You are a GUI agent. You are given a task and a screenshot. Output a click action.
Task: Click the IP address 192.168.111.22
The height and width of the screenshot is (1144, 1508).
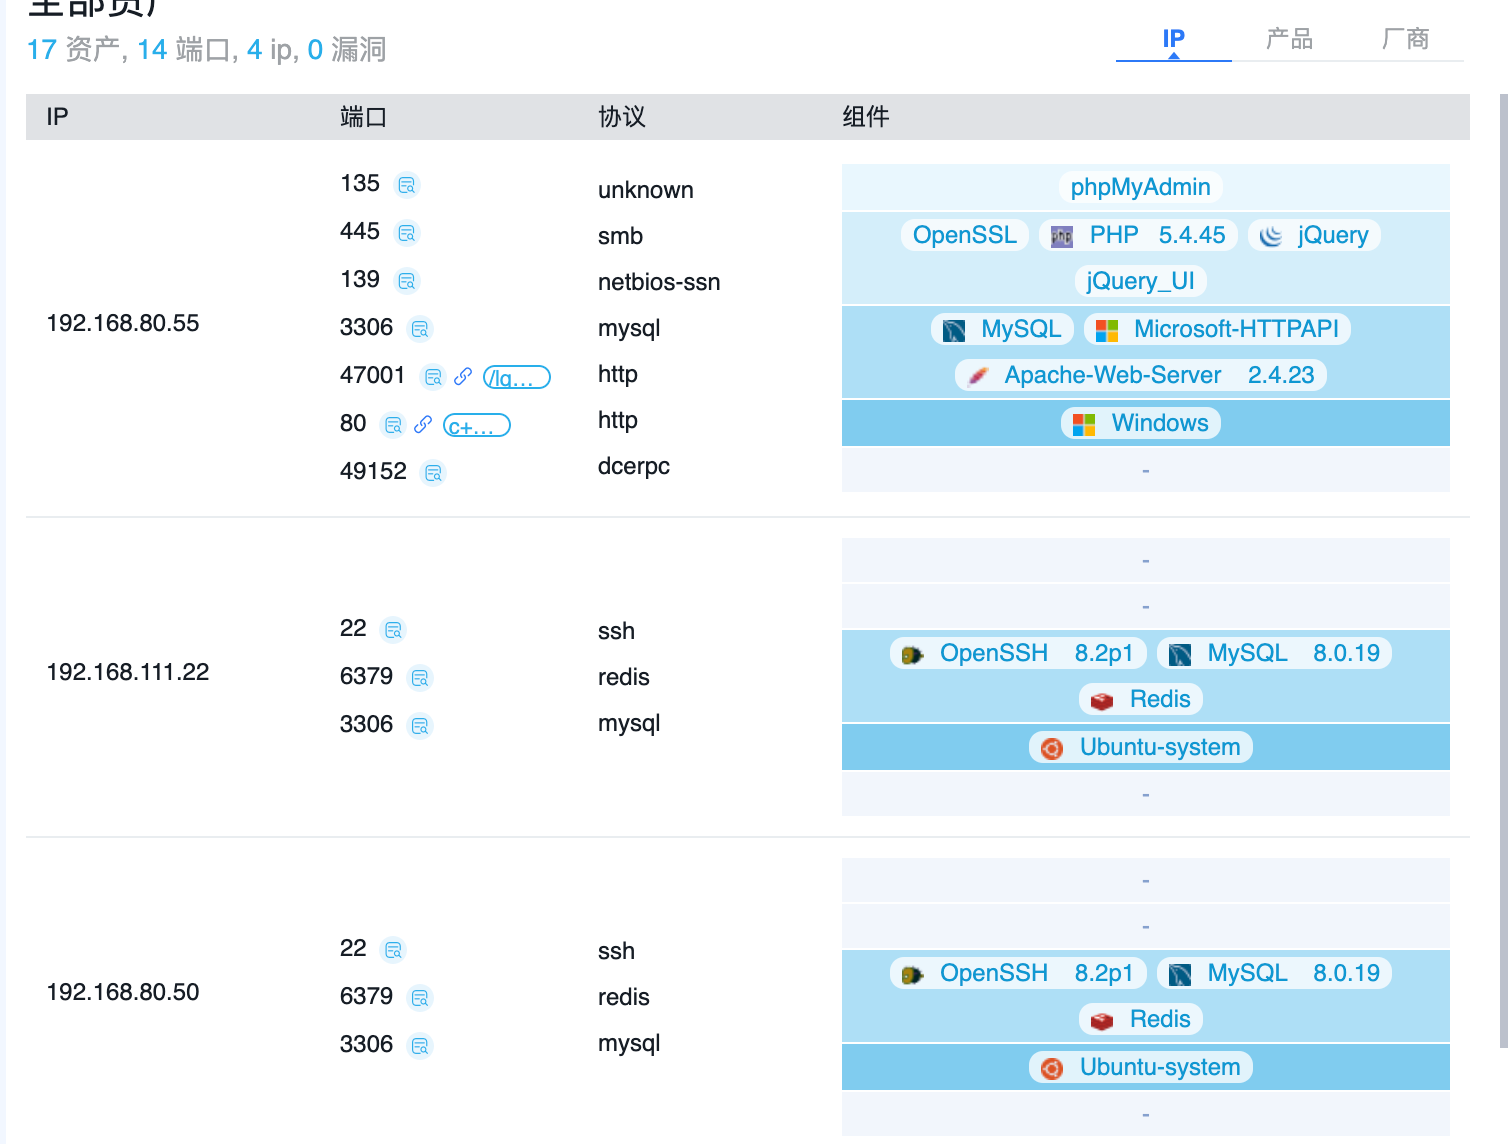pos(128,672)
